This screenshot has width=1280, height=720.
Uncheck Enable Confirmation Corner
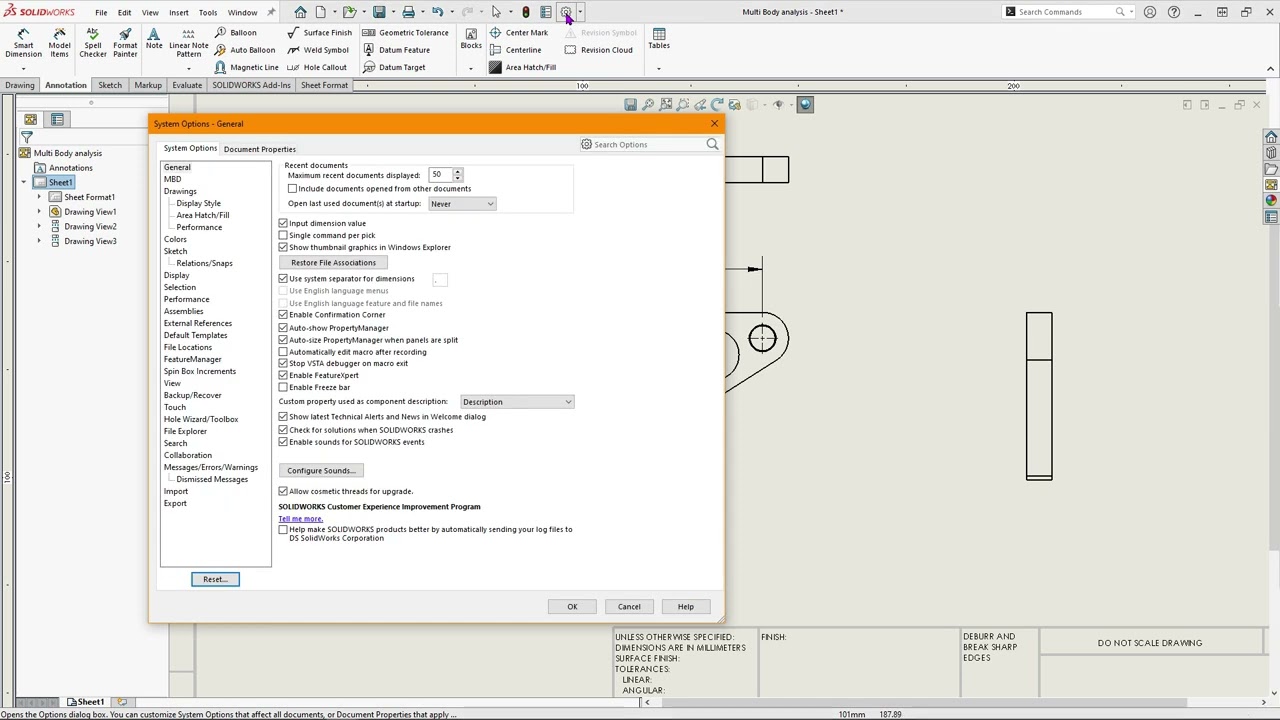(283, 314)
